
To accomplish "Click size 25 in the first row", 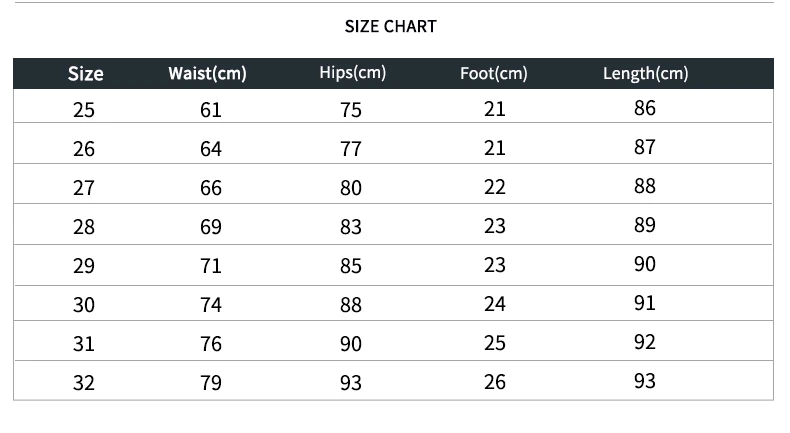I will [84, 110].
